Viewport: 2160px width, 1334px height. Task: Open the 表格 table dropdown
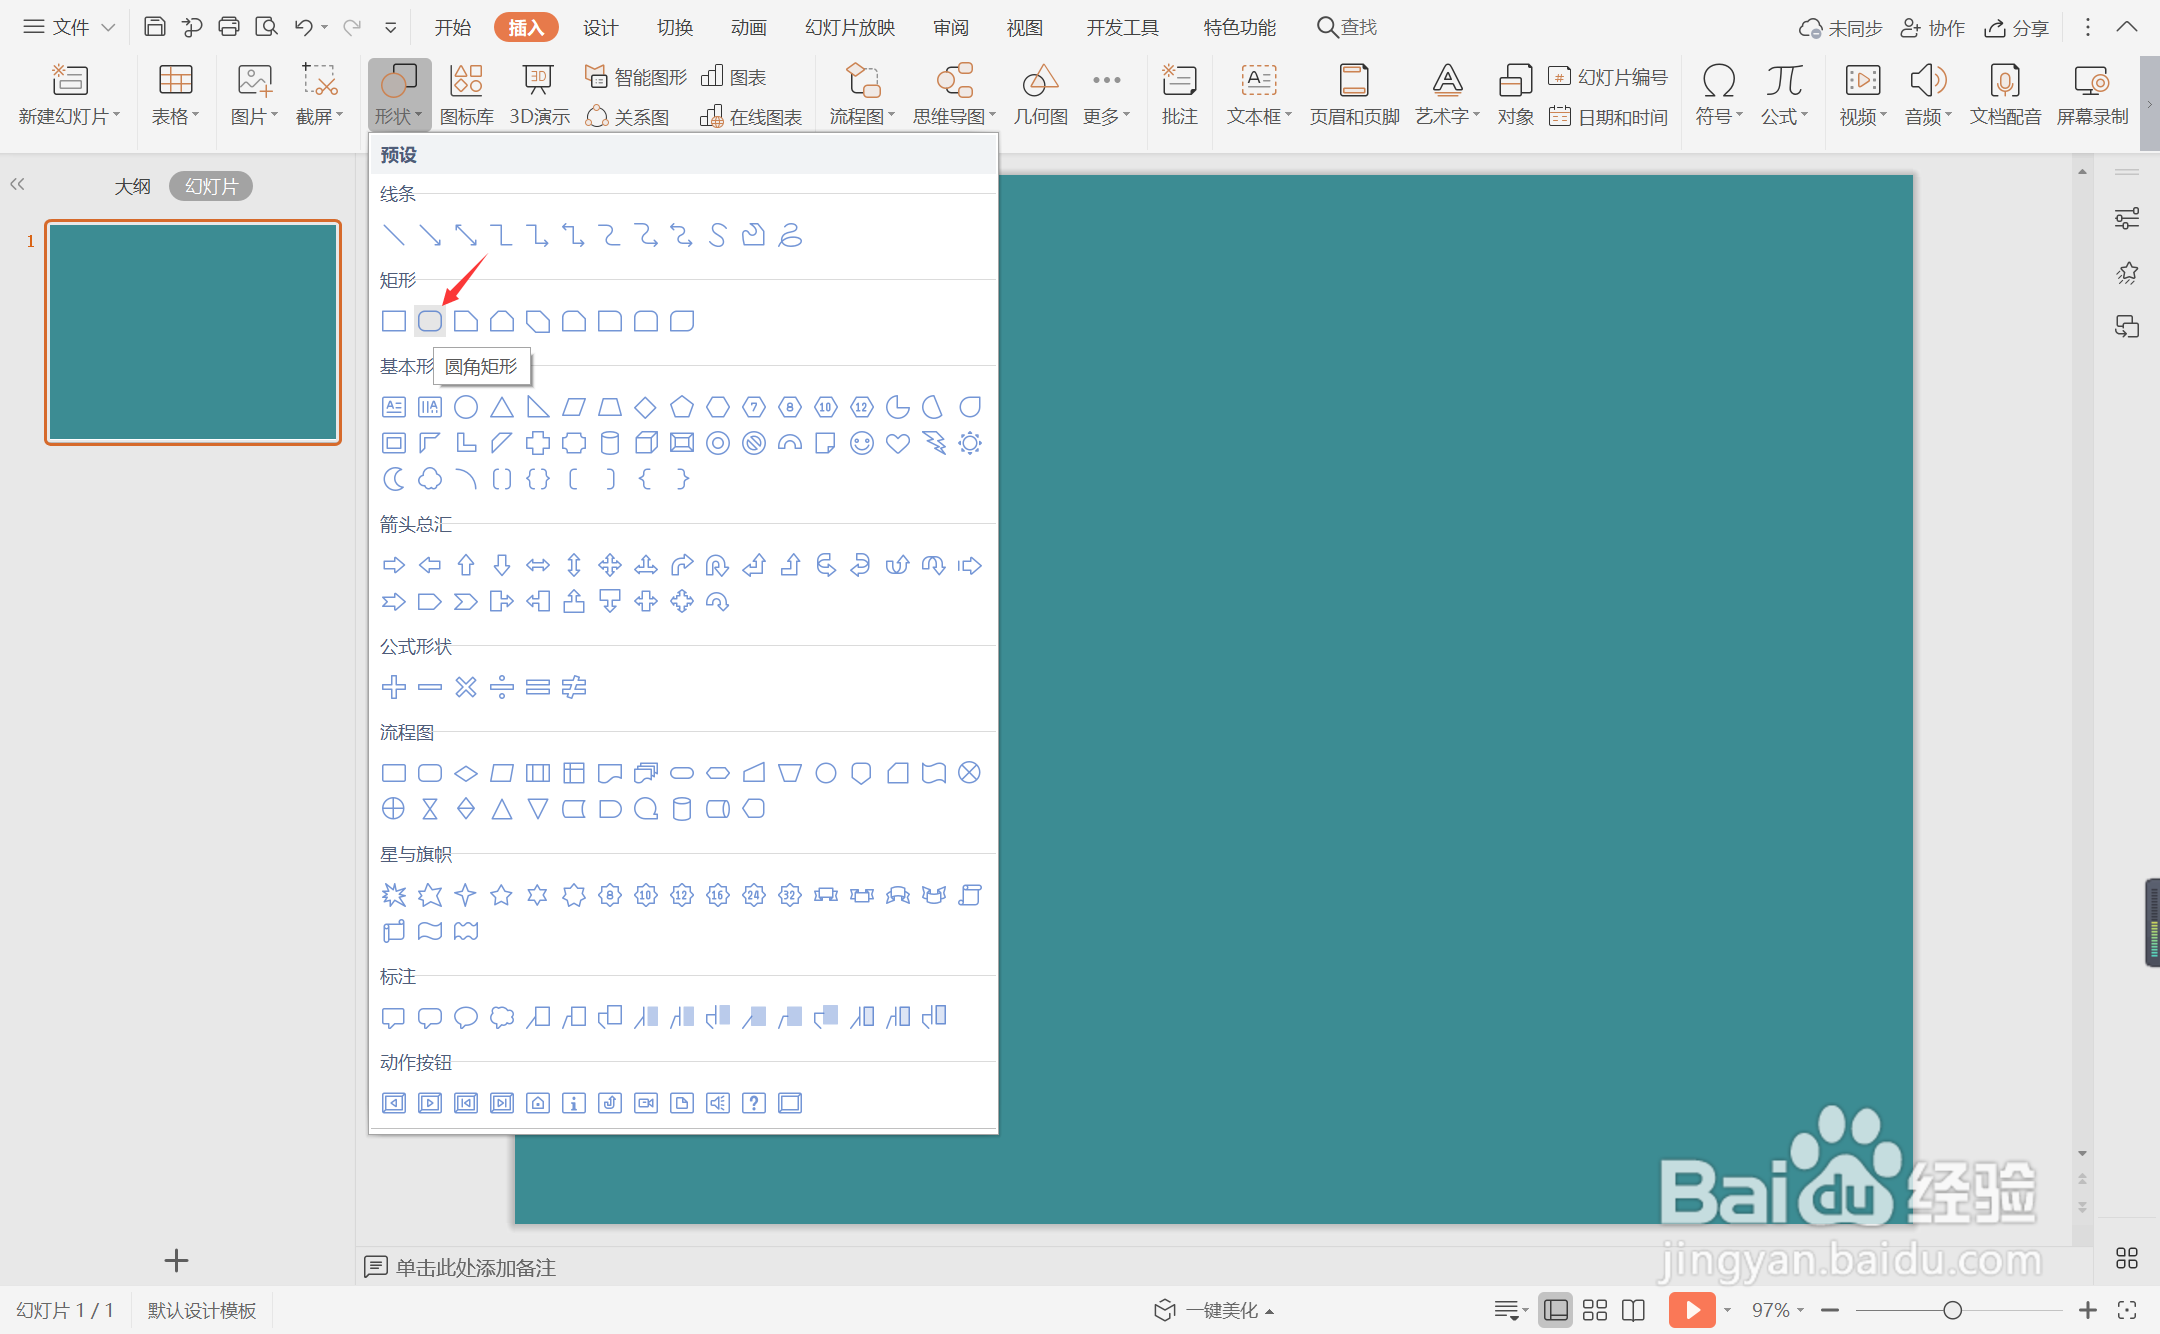tap(175, 95)
